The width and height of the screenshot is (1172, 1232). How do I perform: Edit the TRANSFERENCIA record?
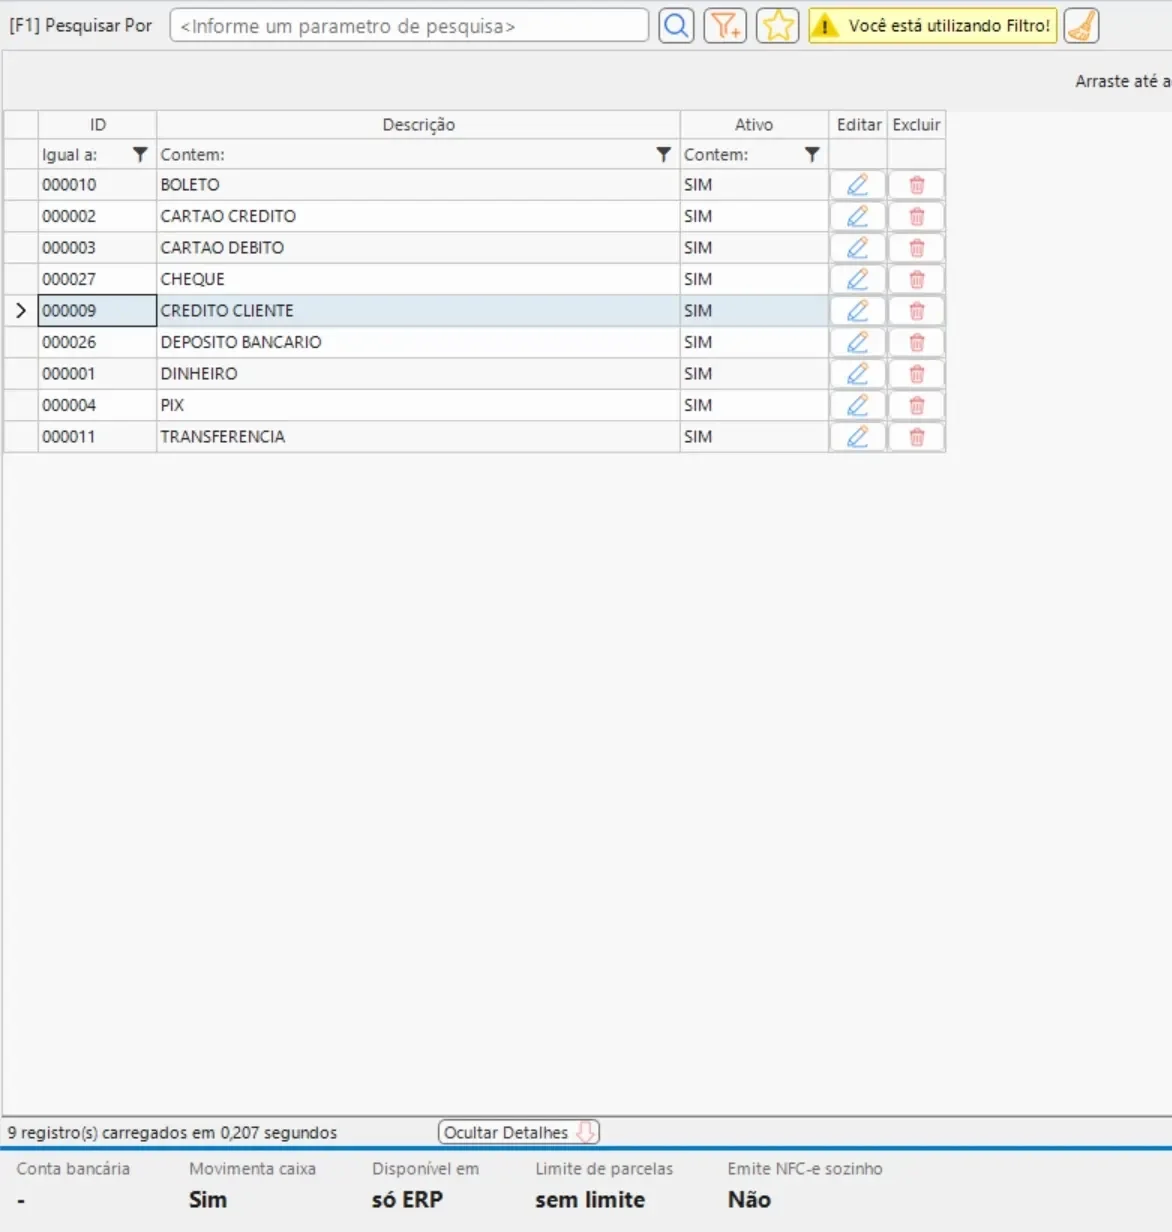[858, 437]
